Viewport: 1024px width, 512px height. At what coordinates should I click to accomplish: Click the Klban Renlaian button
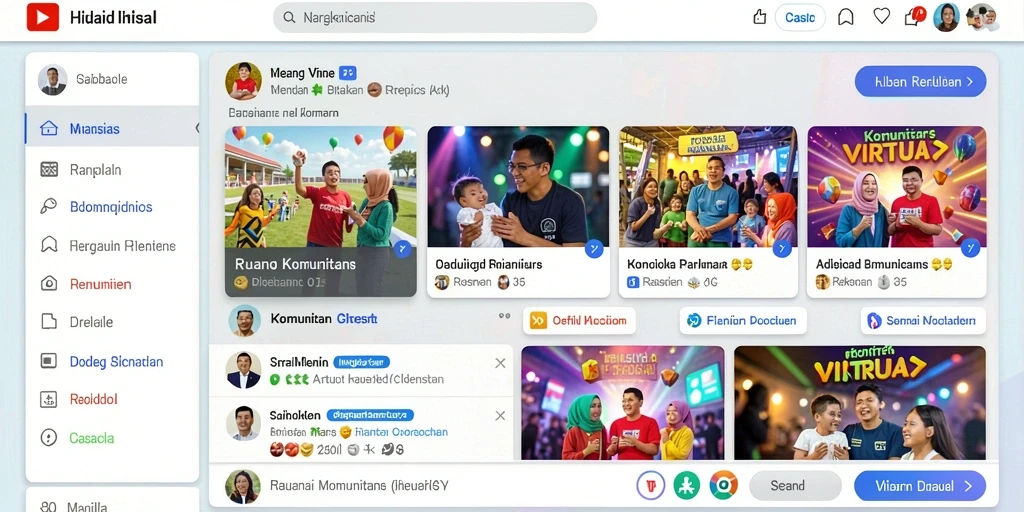coord(920,82)
